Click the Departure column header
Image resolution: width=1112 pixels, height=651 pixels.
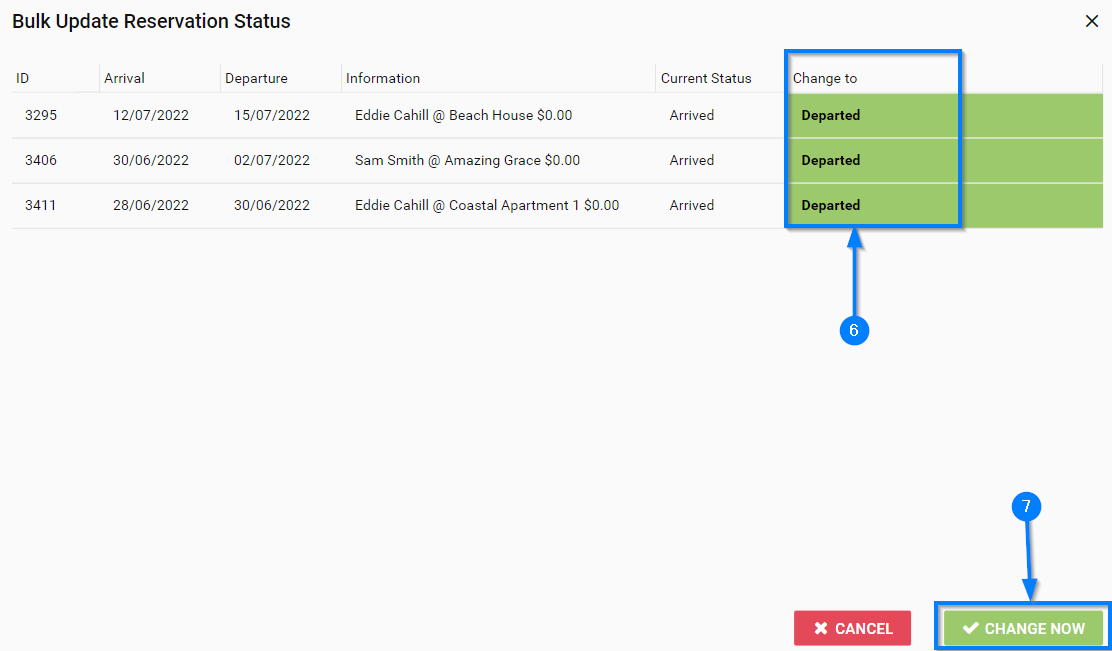click(x=256, y=78)
